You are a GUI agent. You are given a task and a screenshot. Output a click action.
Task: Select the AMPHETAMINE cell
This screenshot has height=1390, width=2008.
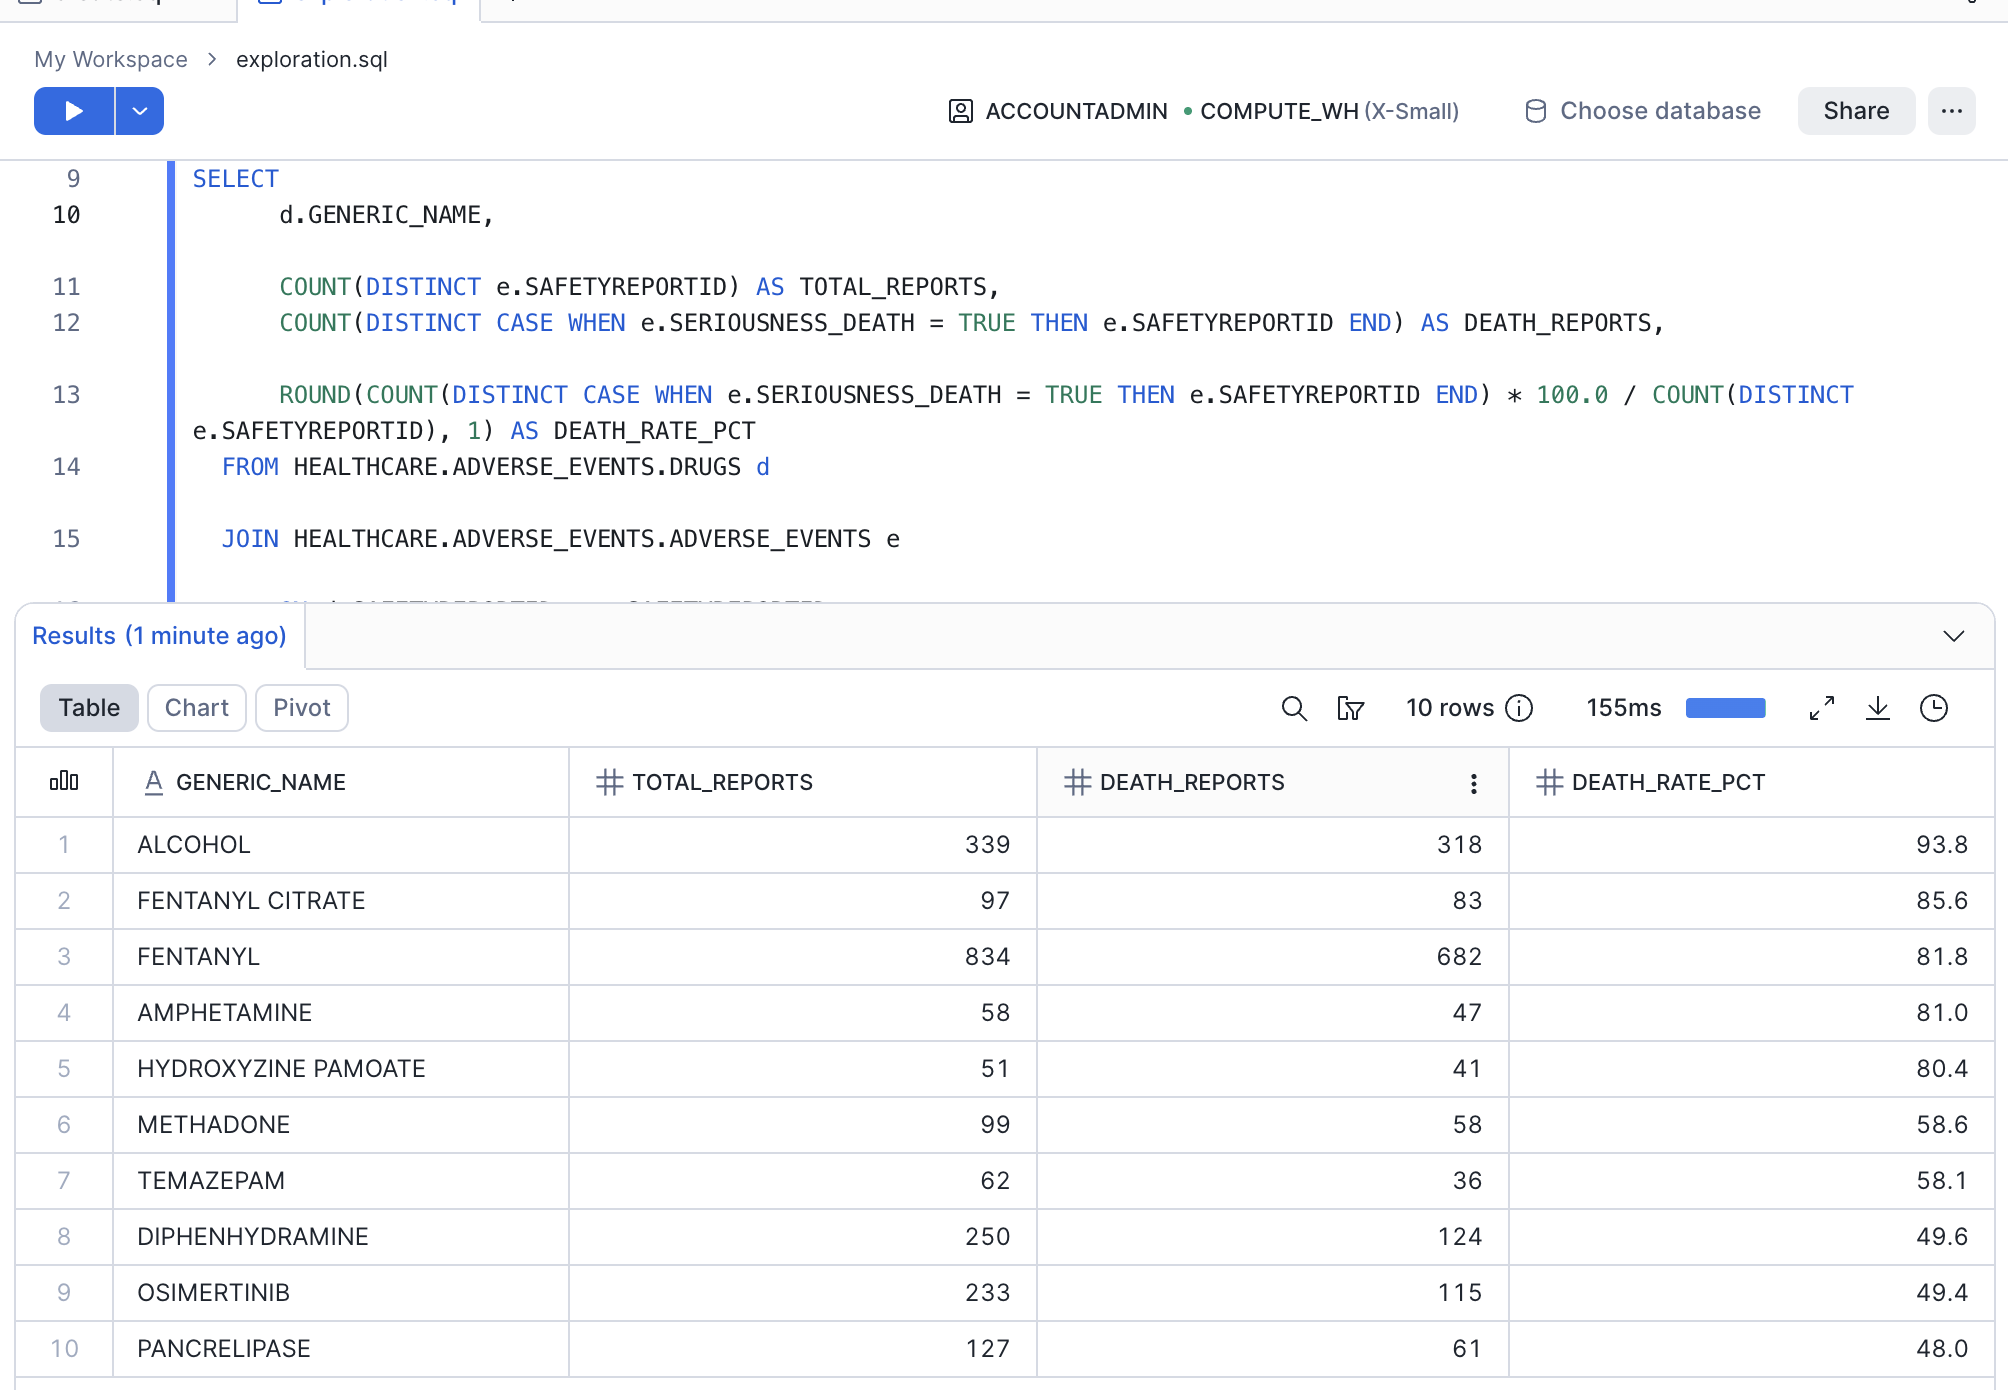tap(340, 1013)
